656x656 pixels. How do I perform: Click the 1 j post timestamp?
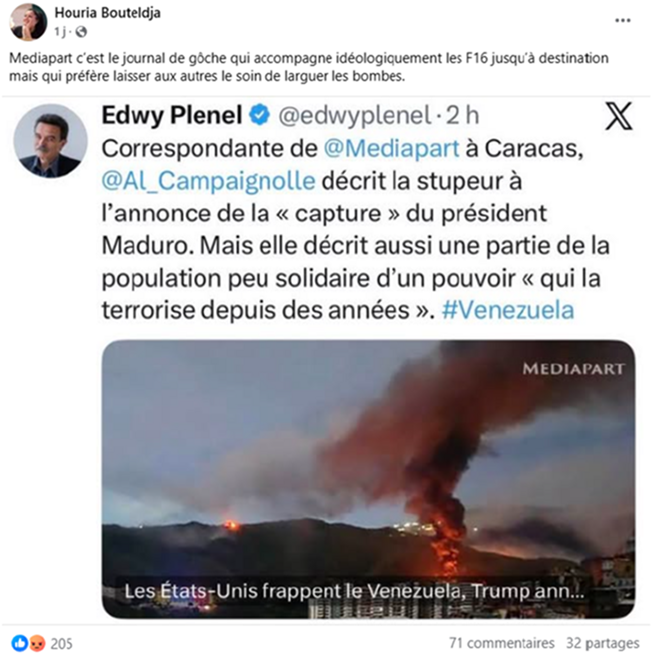(x=60, y=32)
